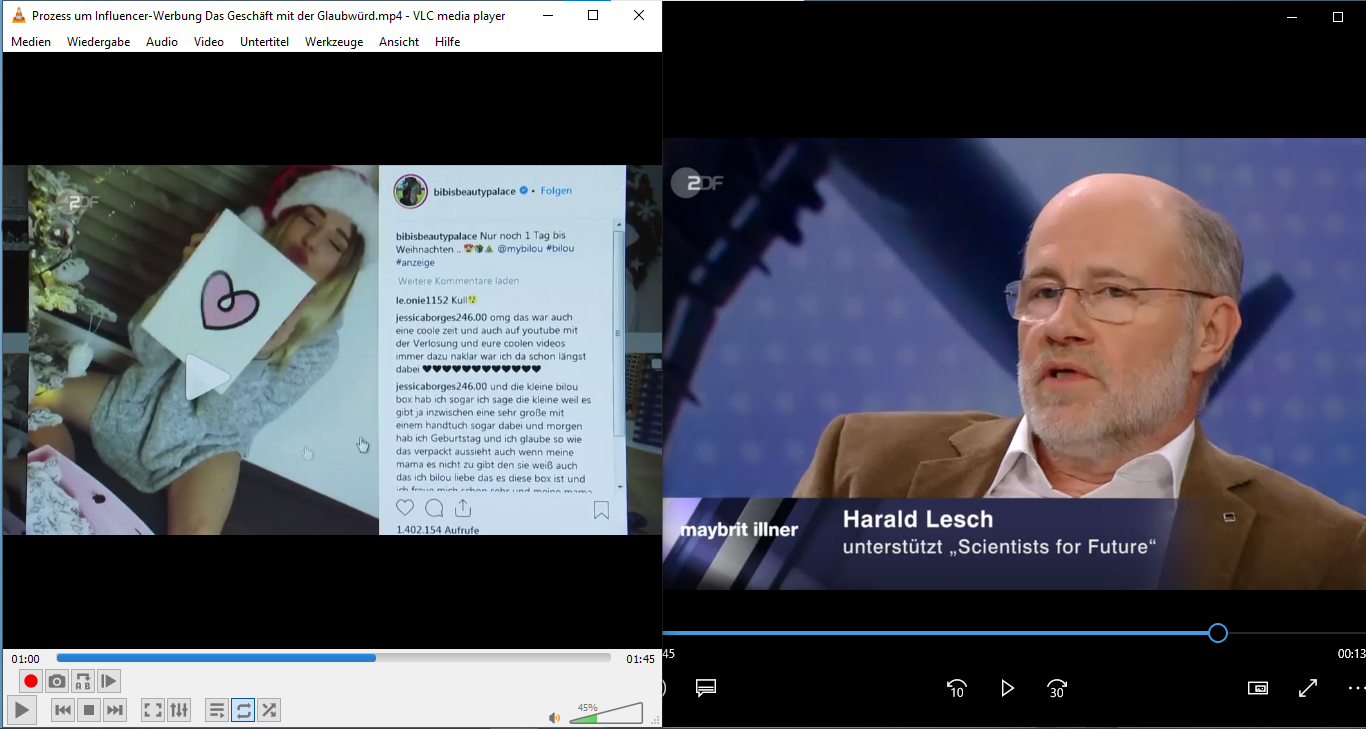Take a snapshot with the camera icon

[x=57, y=681]
